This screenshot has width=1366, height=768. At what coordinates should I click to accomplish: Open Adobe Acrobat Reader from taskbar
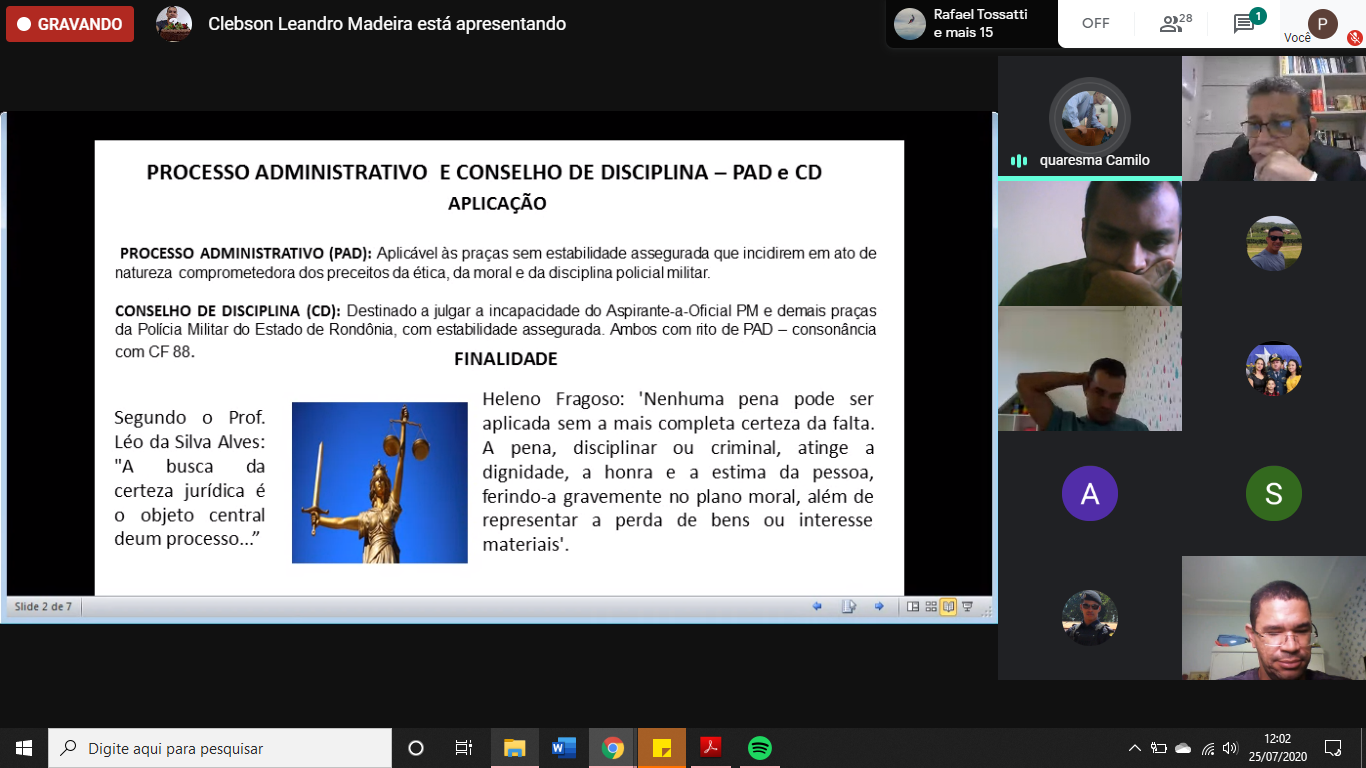coord(710,748)
